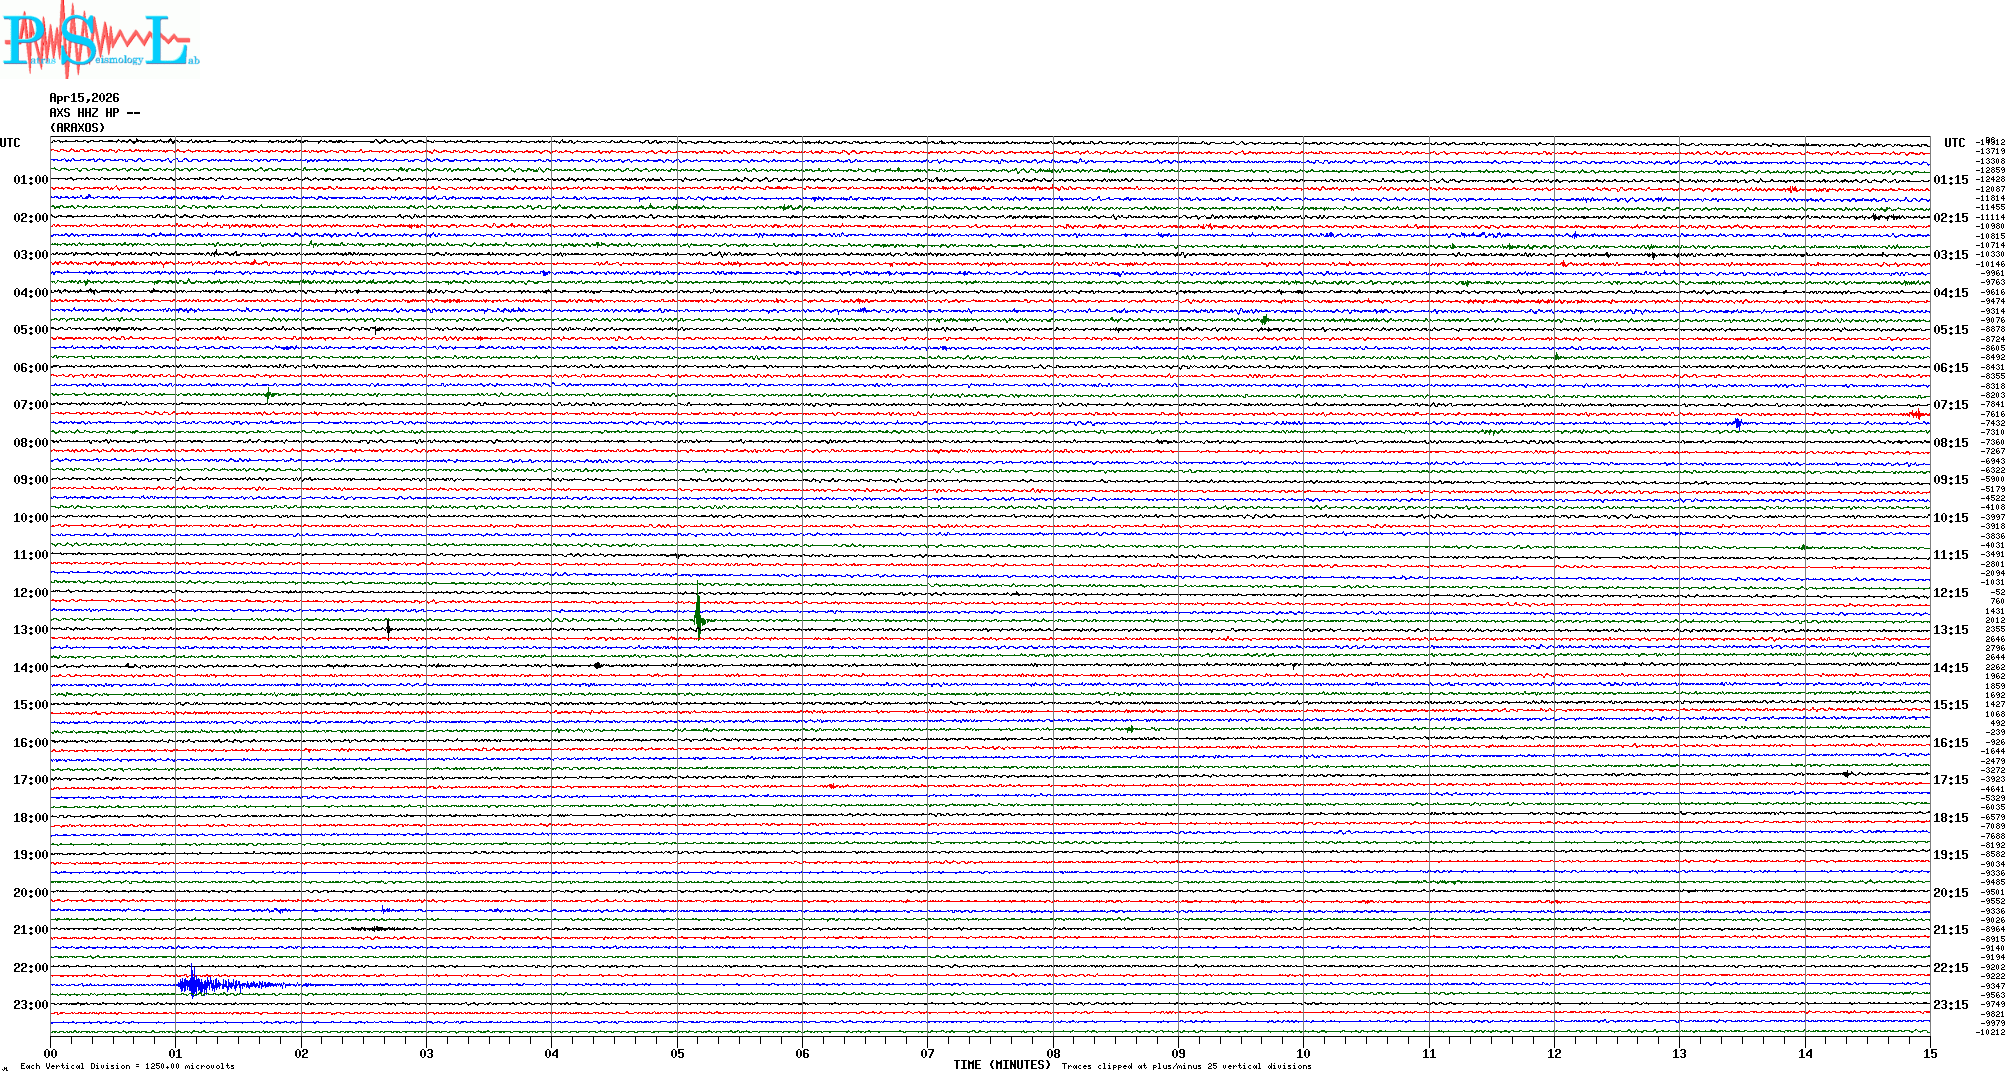
Task: Click the (ARAXOS) station name
Action: 77,128
